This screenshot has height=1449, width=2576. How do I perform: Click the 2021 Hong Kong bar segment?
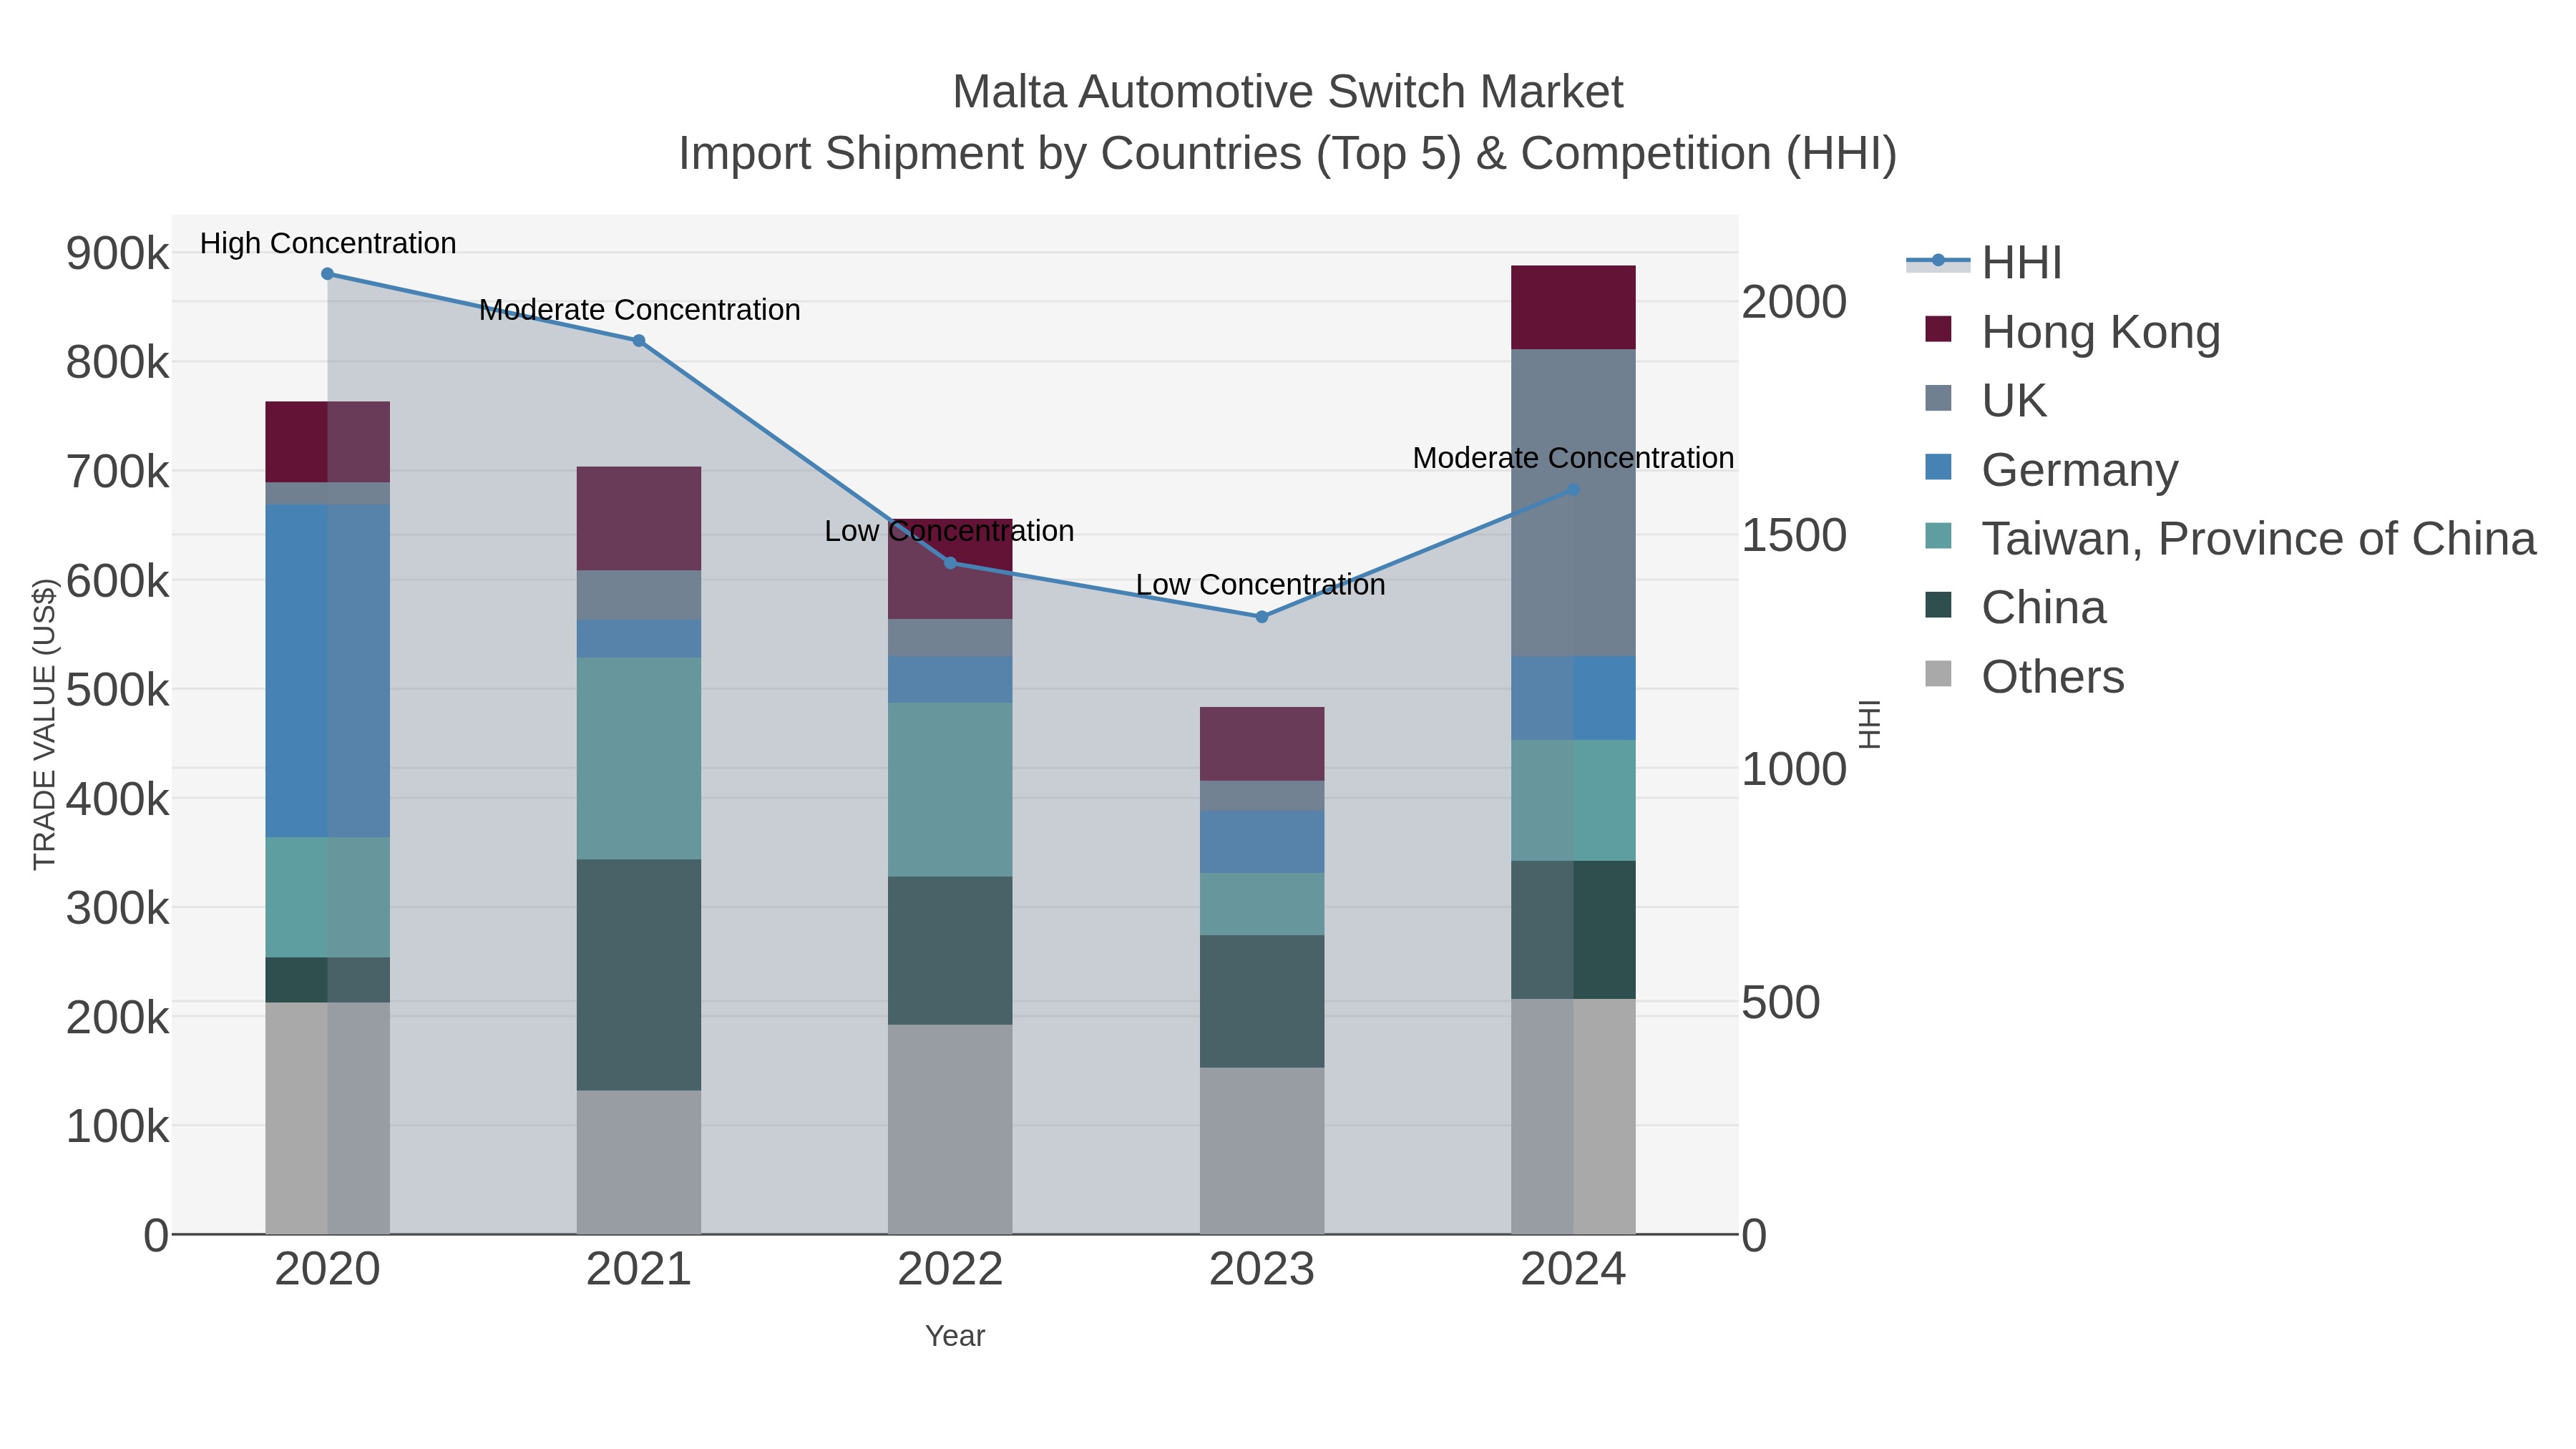click(x=639, y=519)
